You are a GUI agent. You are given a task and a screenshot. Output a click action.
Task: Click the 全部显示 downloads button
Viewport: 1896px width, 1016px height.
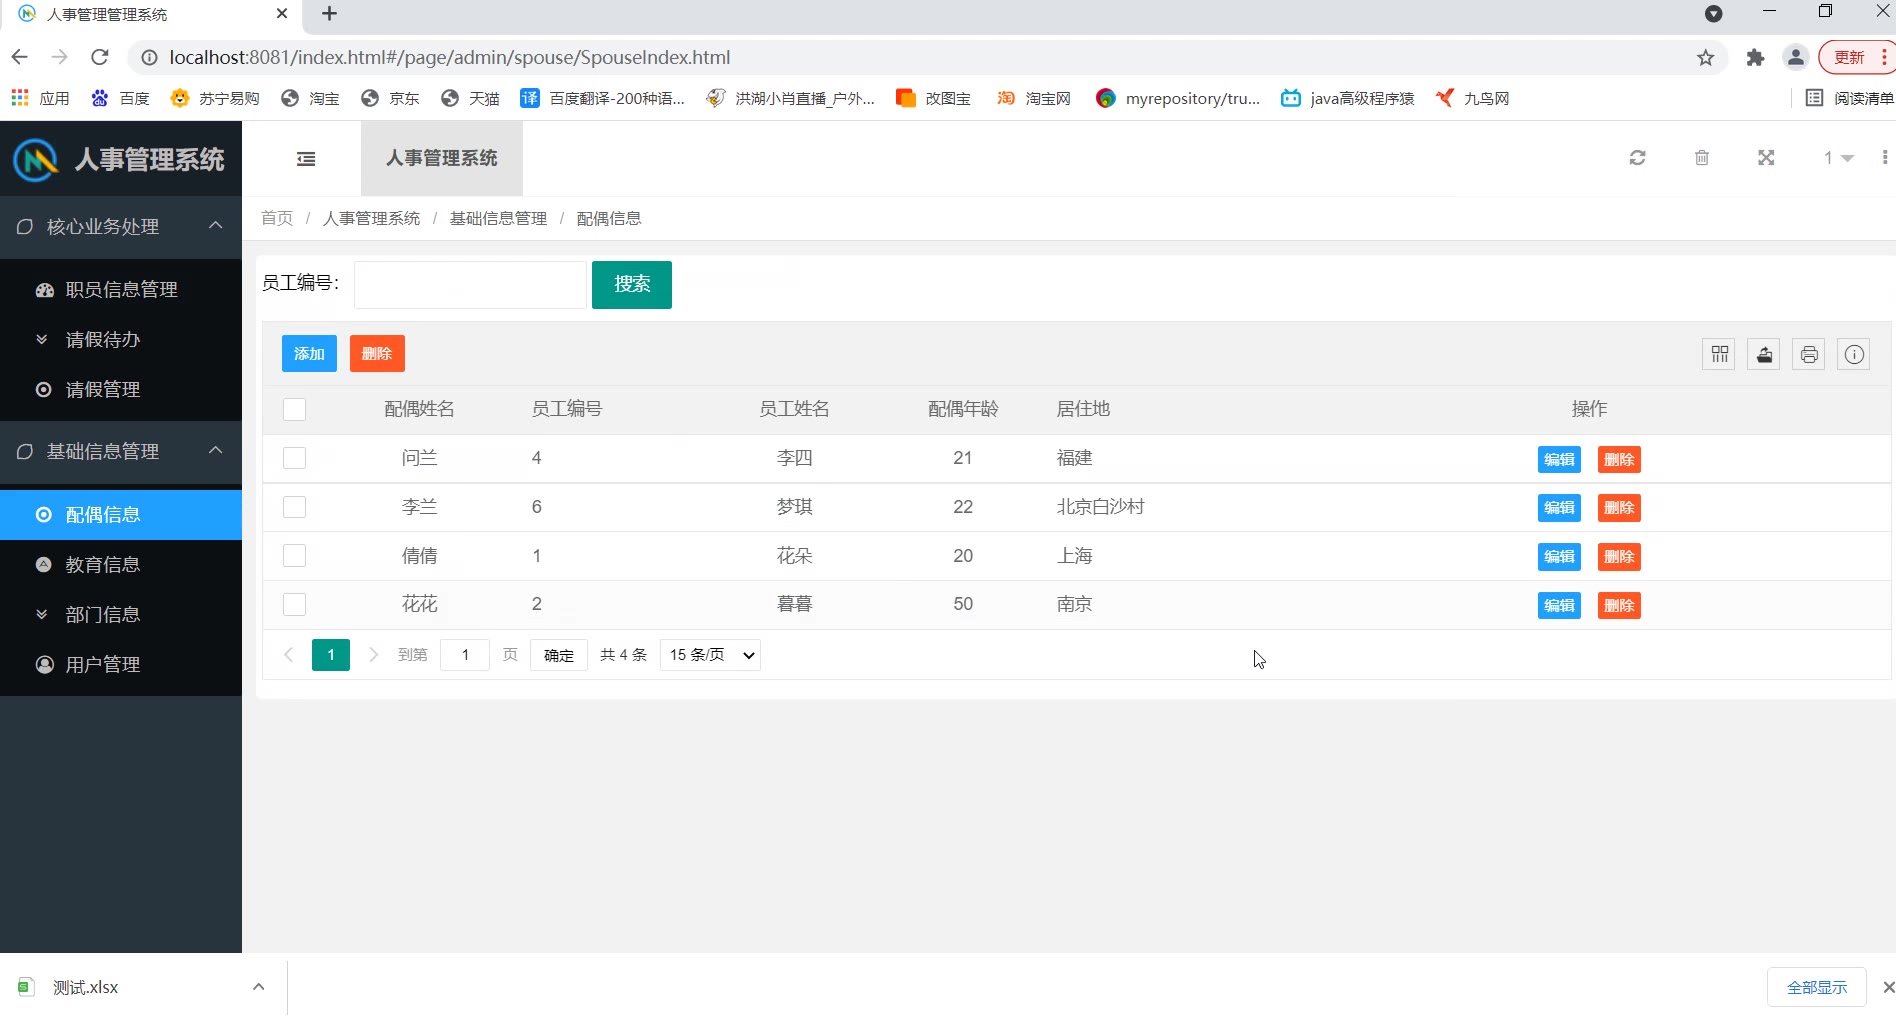1817,987
